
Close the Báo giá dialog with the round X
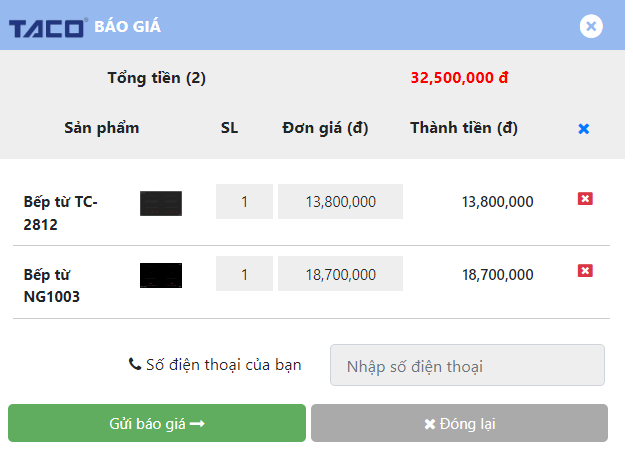click(591, 27)
